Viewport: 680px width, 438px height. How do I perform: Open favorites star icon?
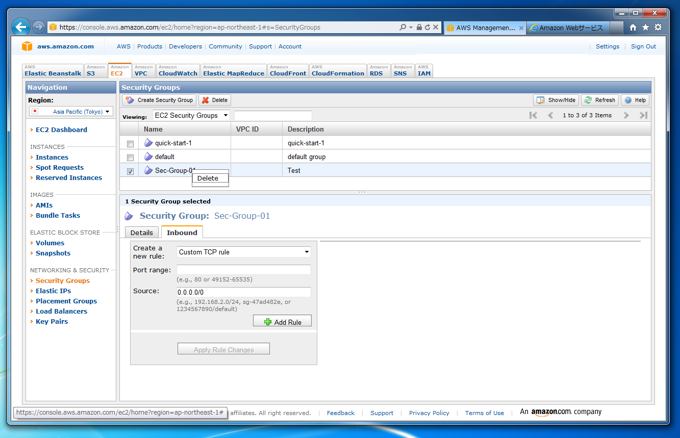click(645, 27)
